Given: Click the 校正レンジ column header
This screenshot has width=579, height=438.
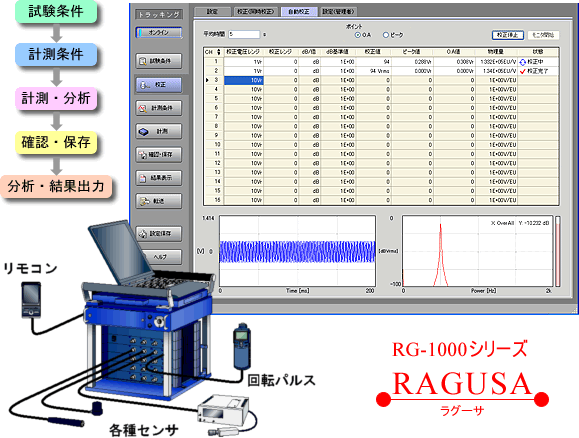Looking at the screenshot, I should (x=281, y=52).
